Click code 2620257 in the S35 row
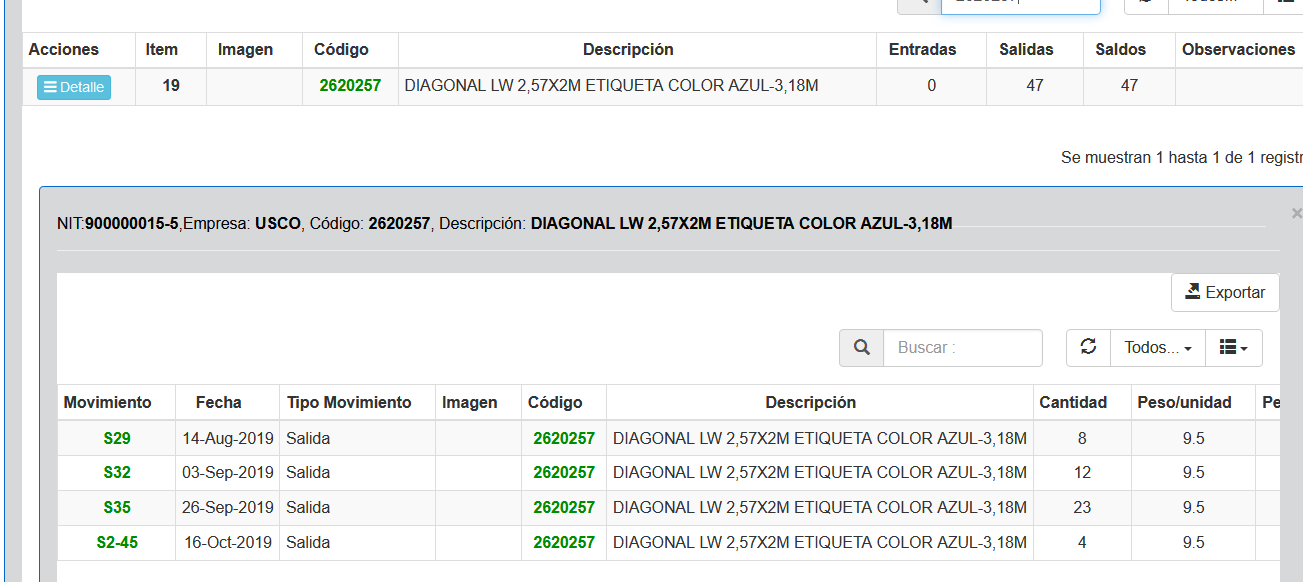Viewport: 1303px width, 582px height. [x=564, y=507]
